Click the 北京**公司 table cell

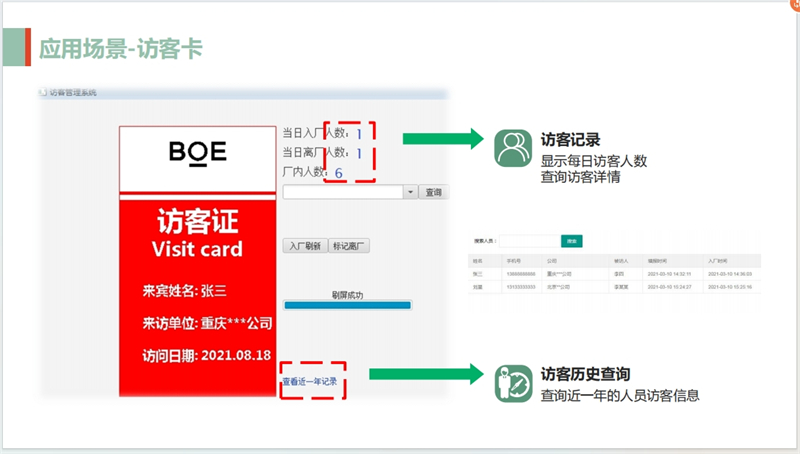click(559, 287)
